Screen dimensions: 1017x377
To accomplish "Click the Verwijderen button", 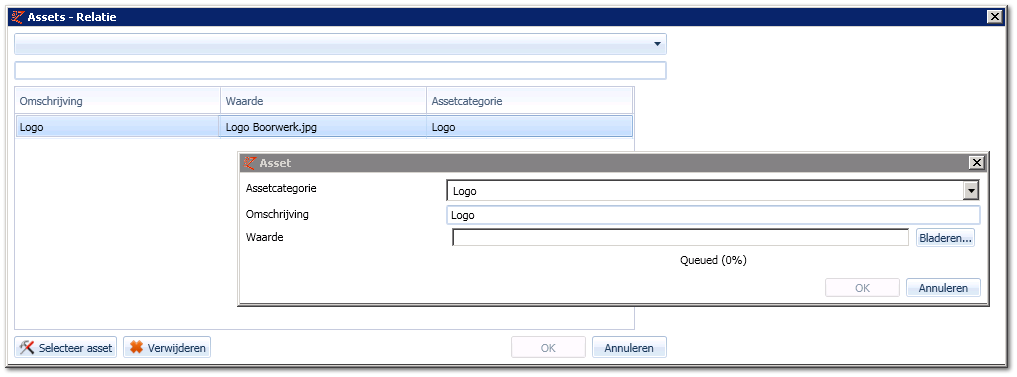I will pyautogui.click(x=167, y=348).
